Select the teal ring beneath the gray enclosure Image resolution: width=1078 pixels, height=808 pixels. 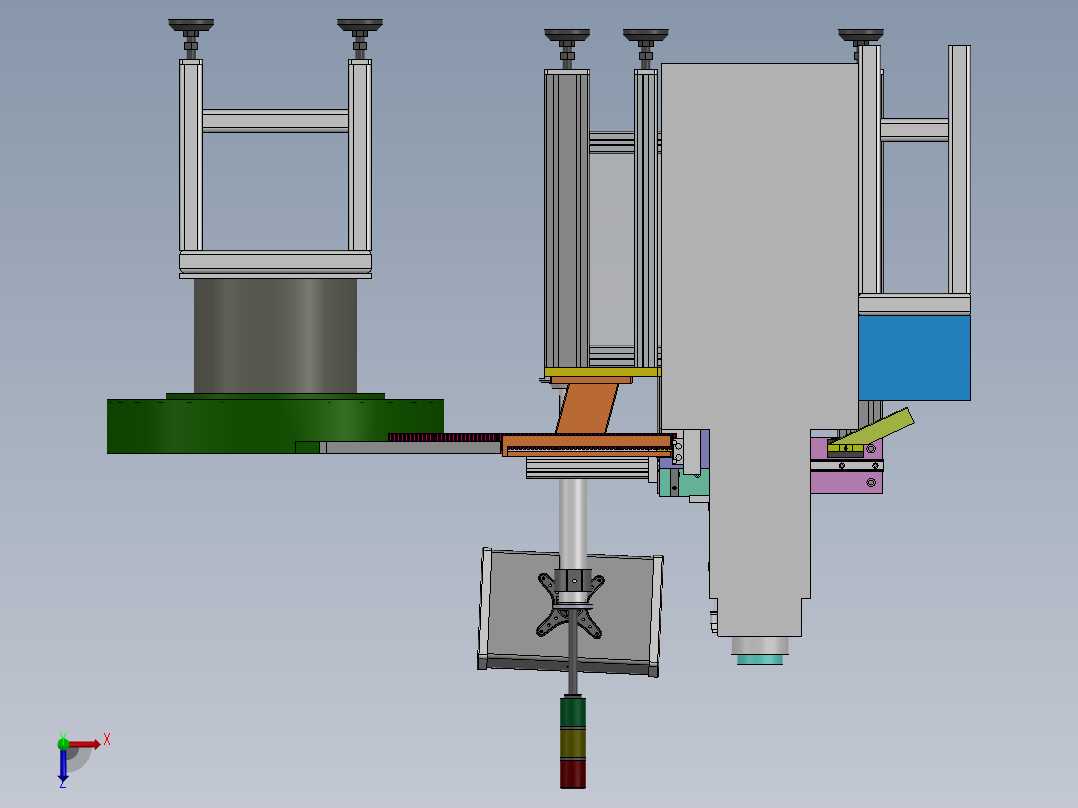click(x=760, y=660)
